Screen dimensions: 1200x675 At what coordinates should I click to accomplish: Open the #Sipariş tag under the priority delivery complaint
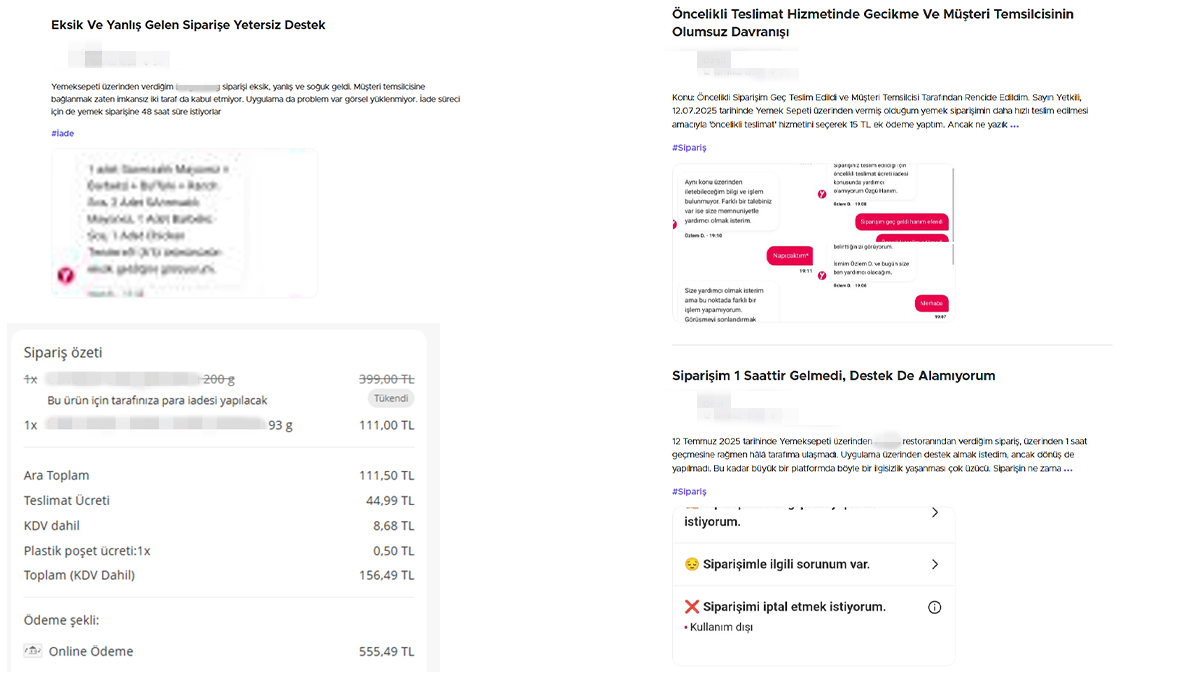click(x=689, y=148)
